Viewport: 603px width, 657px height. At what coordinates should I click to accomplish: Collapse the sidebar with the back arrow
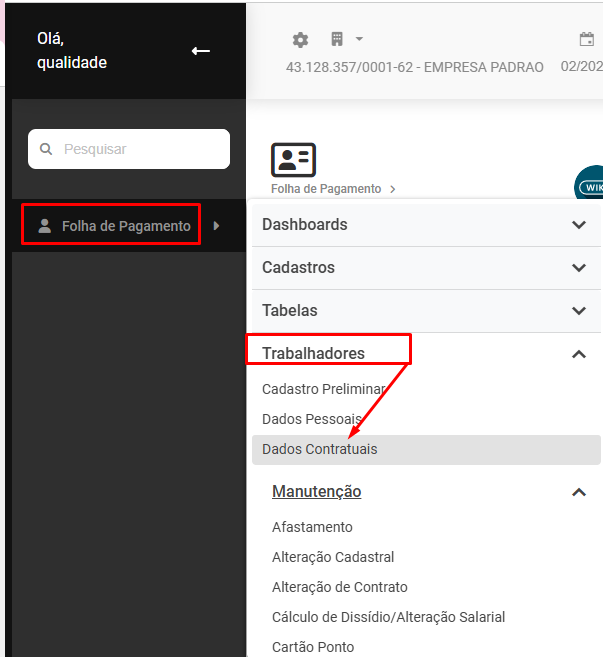click(x=201, y=51)
